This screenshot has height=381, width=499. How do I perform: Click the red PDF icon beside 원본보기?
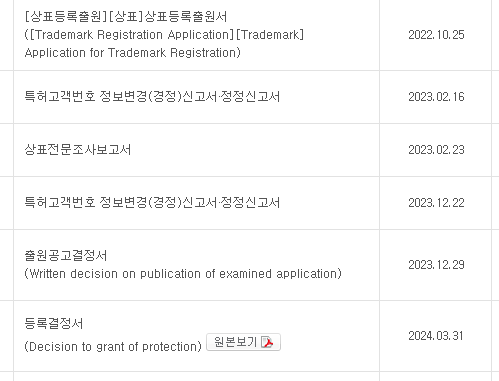coord(267,342)
